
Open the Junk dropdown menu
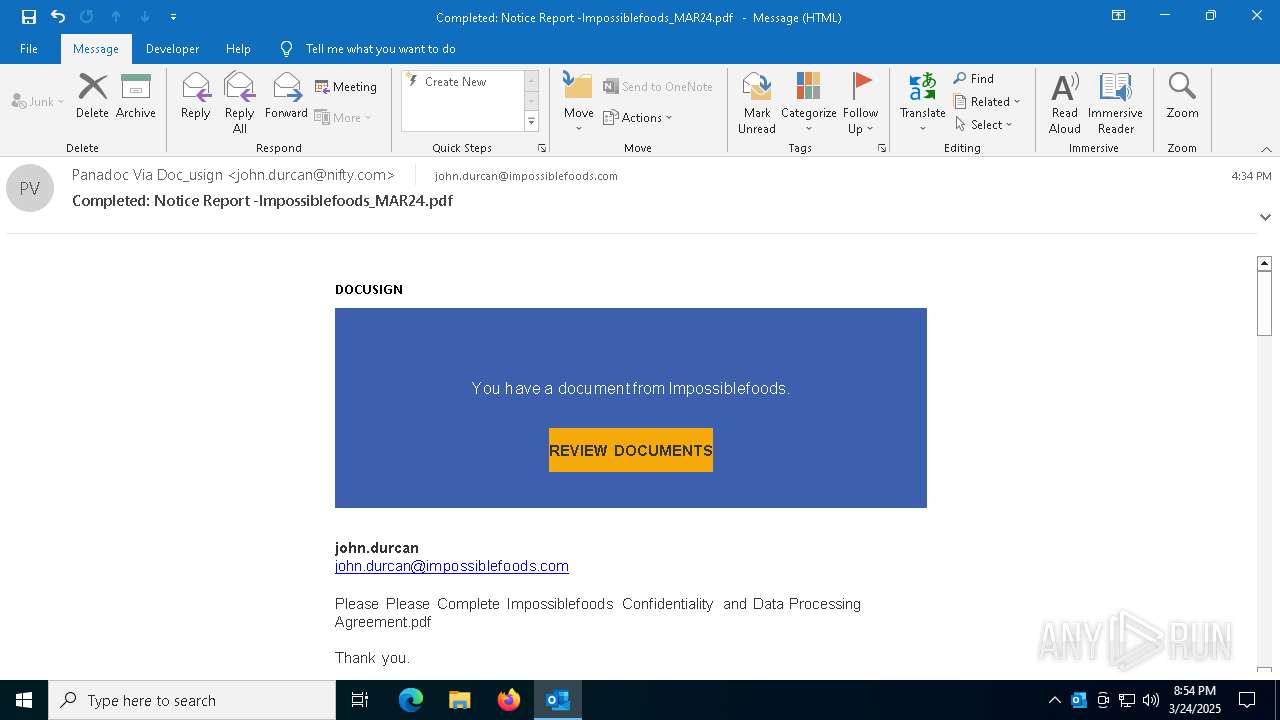click(38, 101)
